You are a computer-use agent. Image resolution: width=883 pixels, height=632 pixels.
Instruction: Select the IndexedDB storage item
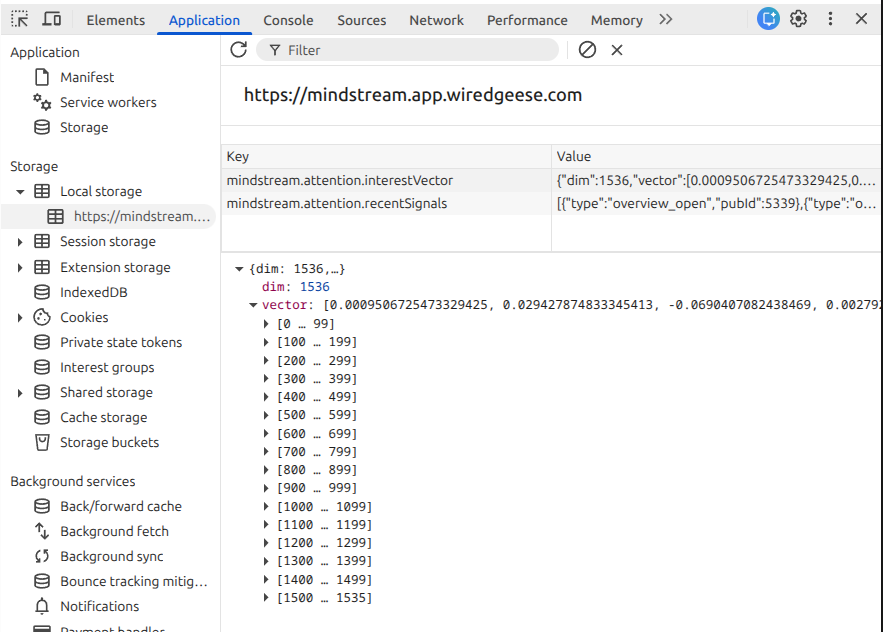pos(93,292)
